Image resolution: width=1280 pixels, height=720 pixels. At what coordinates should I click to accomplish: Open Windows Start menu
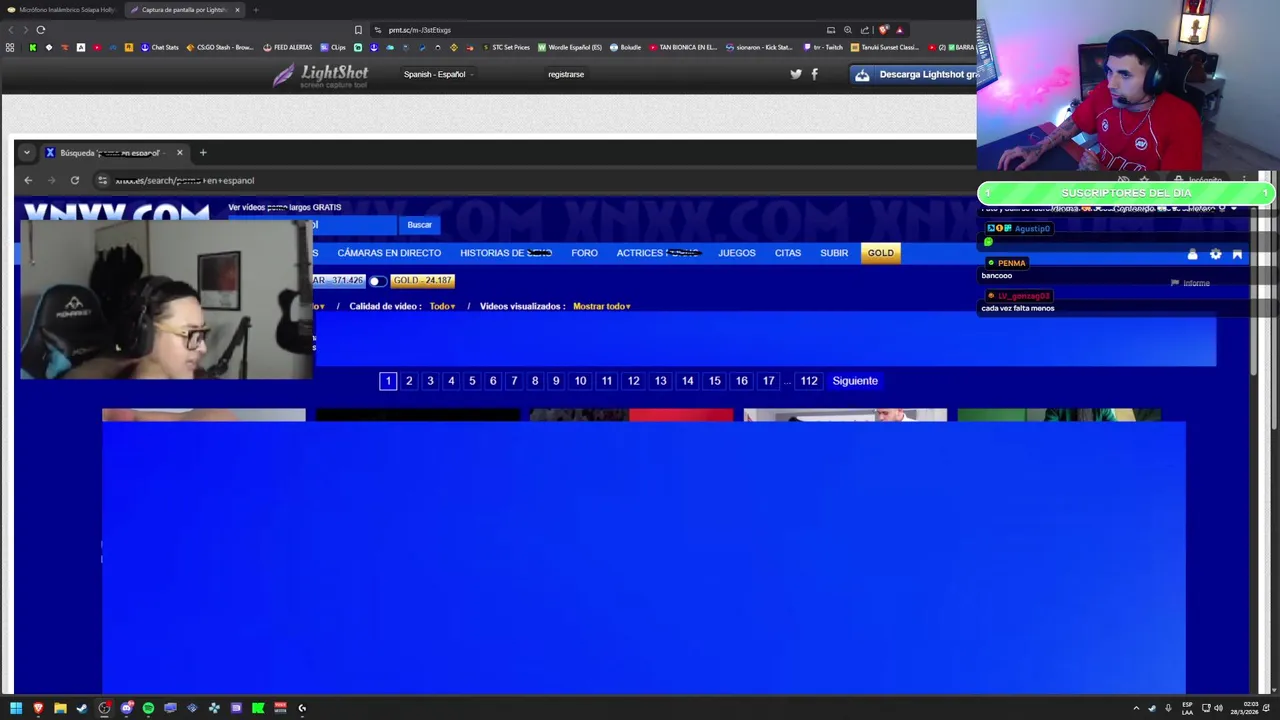pos(16,708)
